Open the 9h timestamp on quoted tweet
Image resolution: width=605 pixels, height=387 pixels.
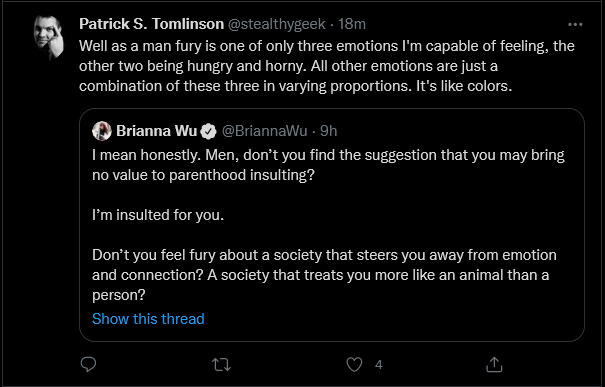(x=328, y=131)
